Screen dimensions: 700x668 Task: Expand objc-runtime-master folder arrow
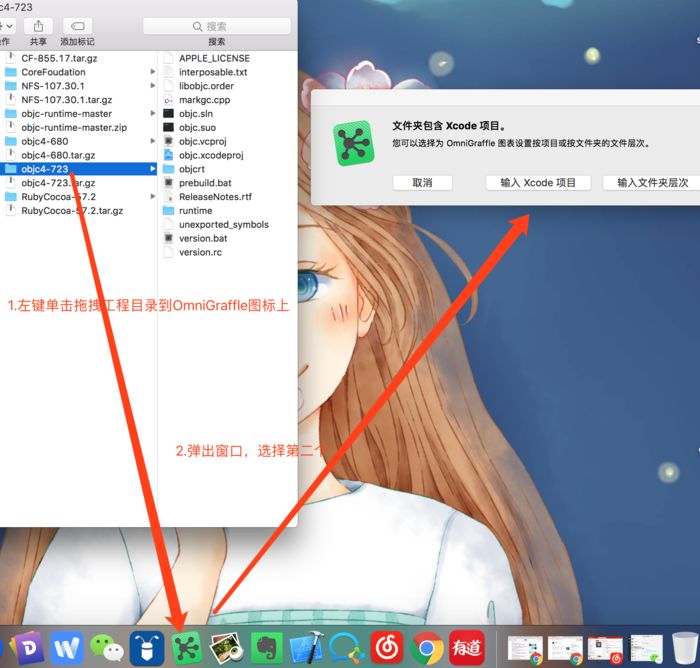pyautogui.click(x=153, y=113)
